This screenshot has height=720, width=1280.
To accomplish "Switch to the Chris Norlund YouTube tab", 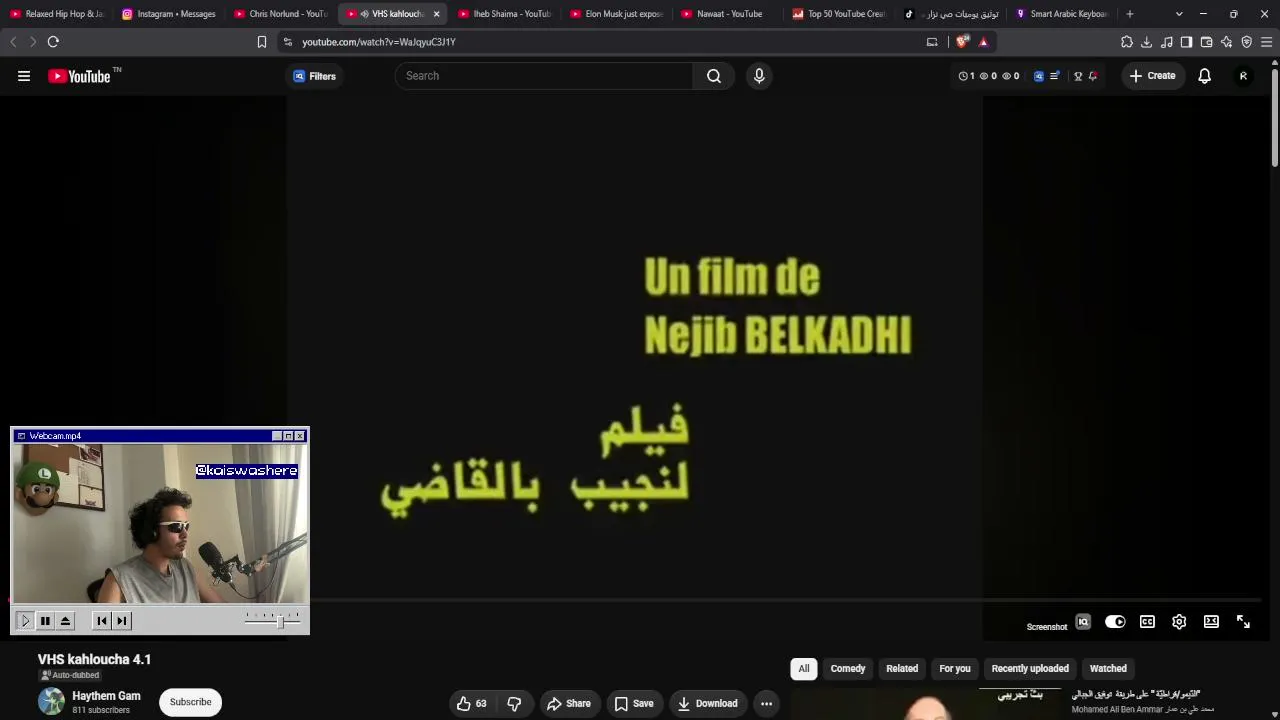I will (281, 14).
